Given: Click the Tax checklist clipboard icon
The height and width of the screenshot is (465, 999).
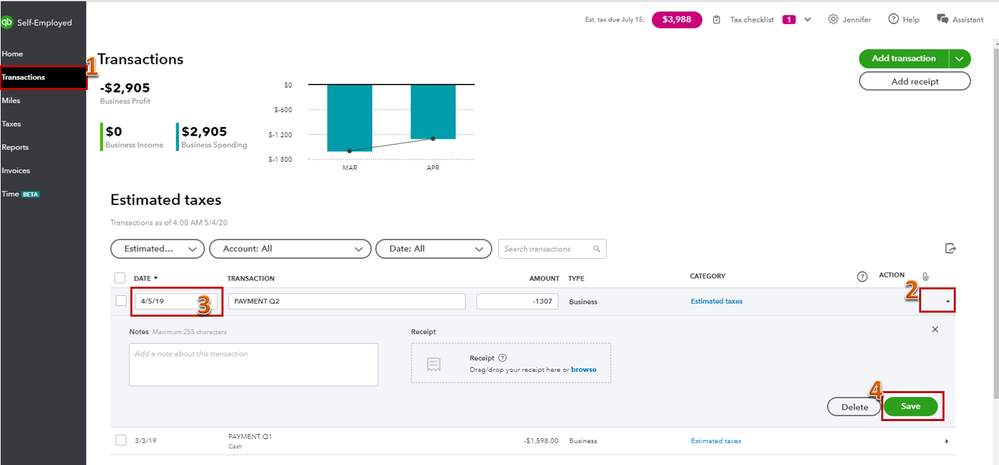Looking at the screenshot, I should click(x=717, y=20).
